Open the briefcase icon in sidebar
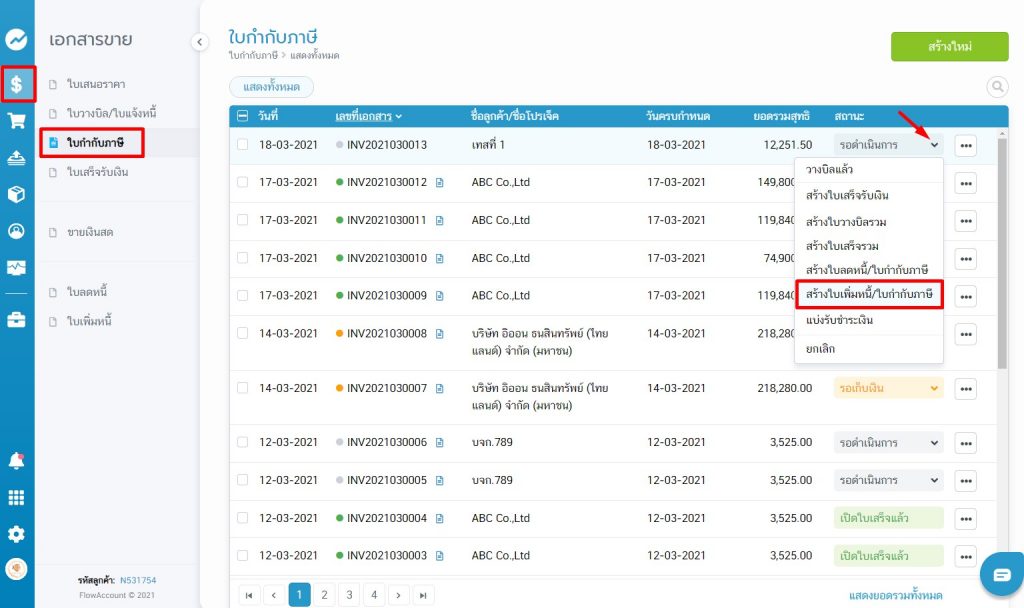This screenshot has width=1024, height=608. (16, 320)
